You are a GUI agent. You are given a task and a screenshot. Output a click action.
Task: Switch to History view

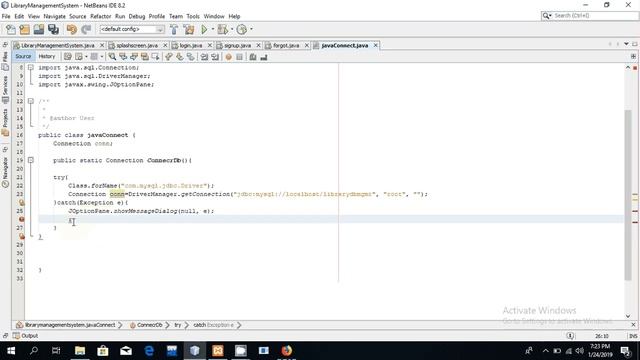tap(47, 56)
